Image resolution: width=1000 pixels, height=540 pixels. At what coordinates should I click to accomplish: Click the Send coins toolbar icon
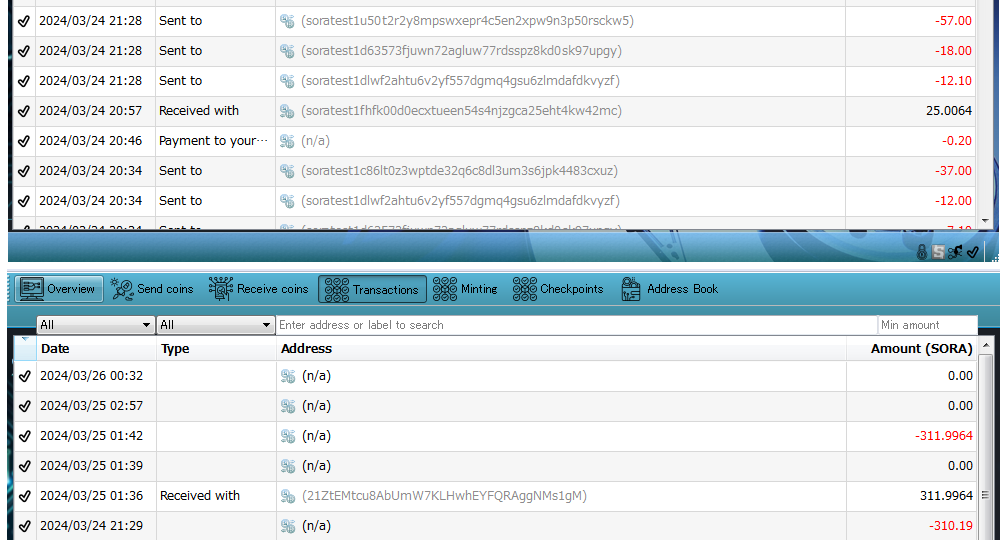123,289
